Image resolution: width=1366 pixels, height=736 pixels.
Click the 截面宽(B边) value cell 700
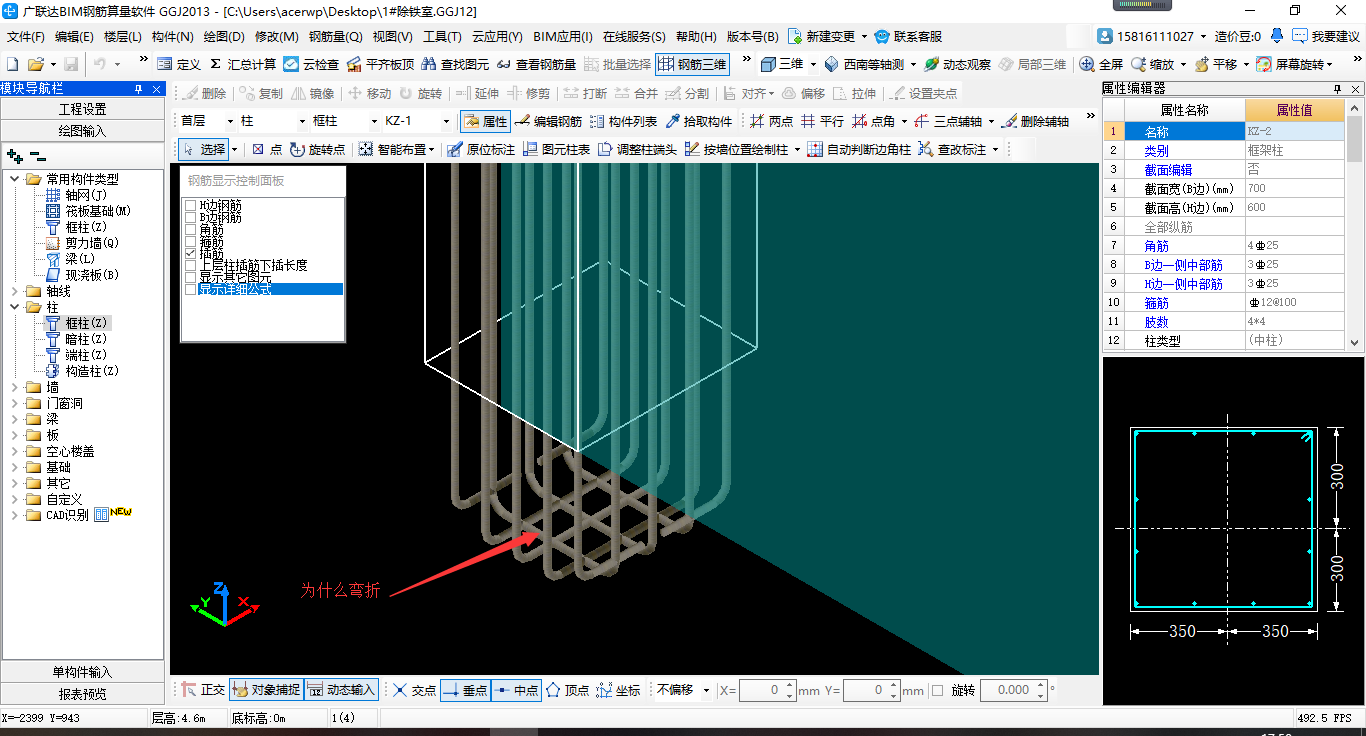tap(1294, 188)
